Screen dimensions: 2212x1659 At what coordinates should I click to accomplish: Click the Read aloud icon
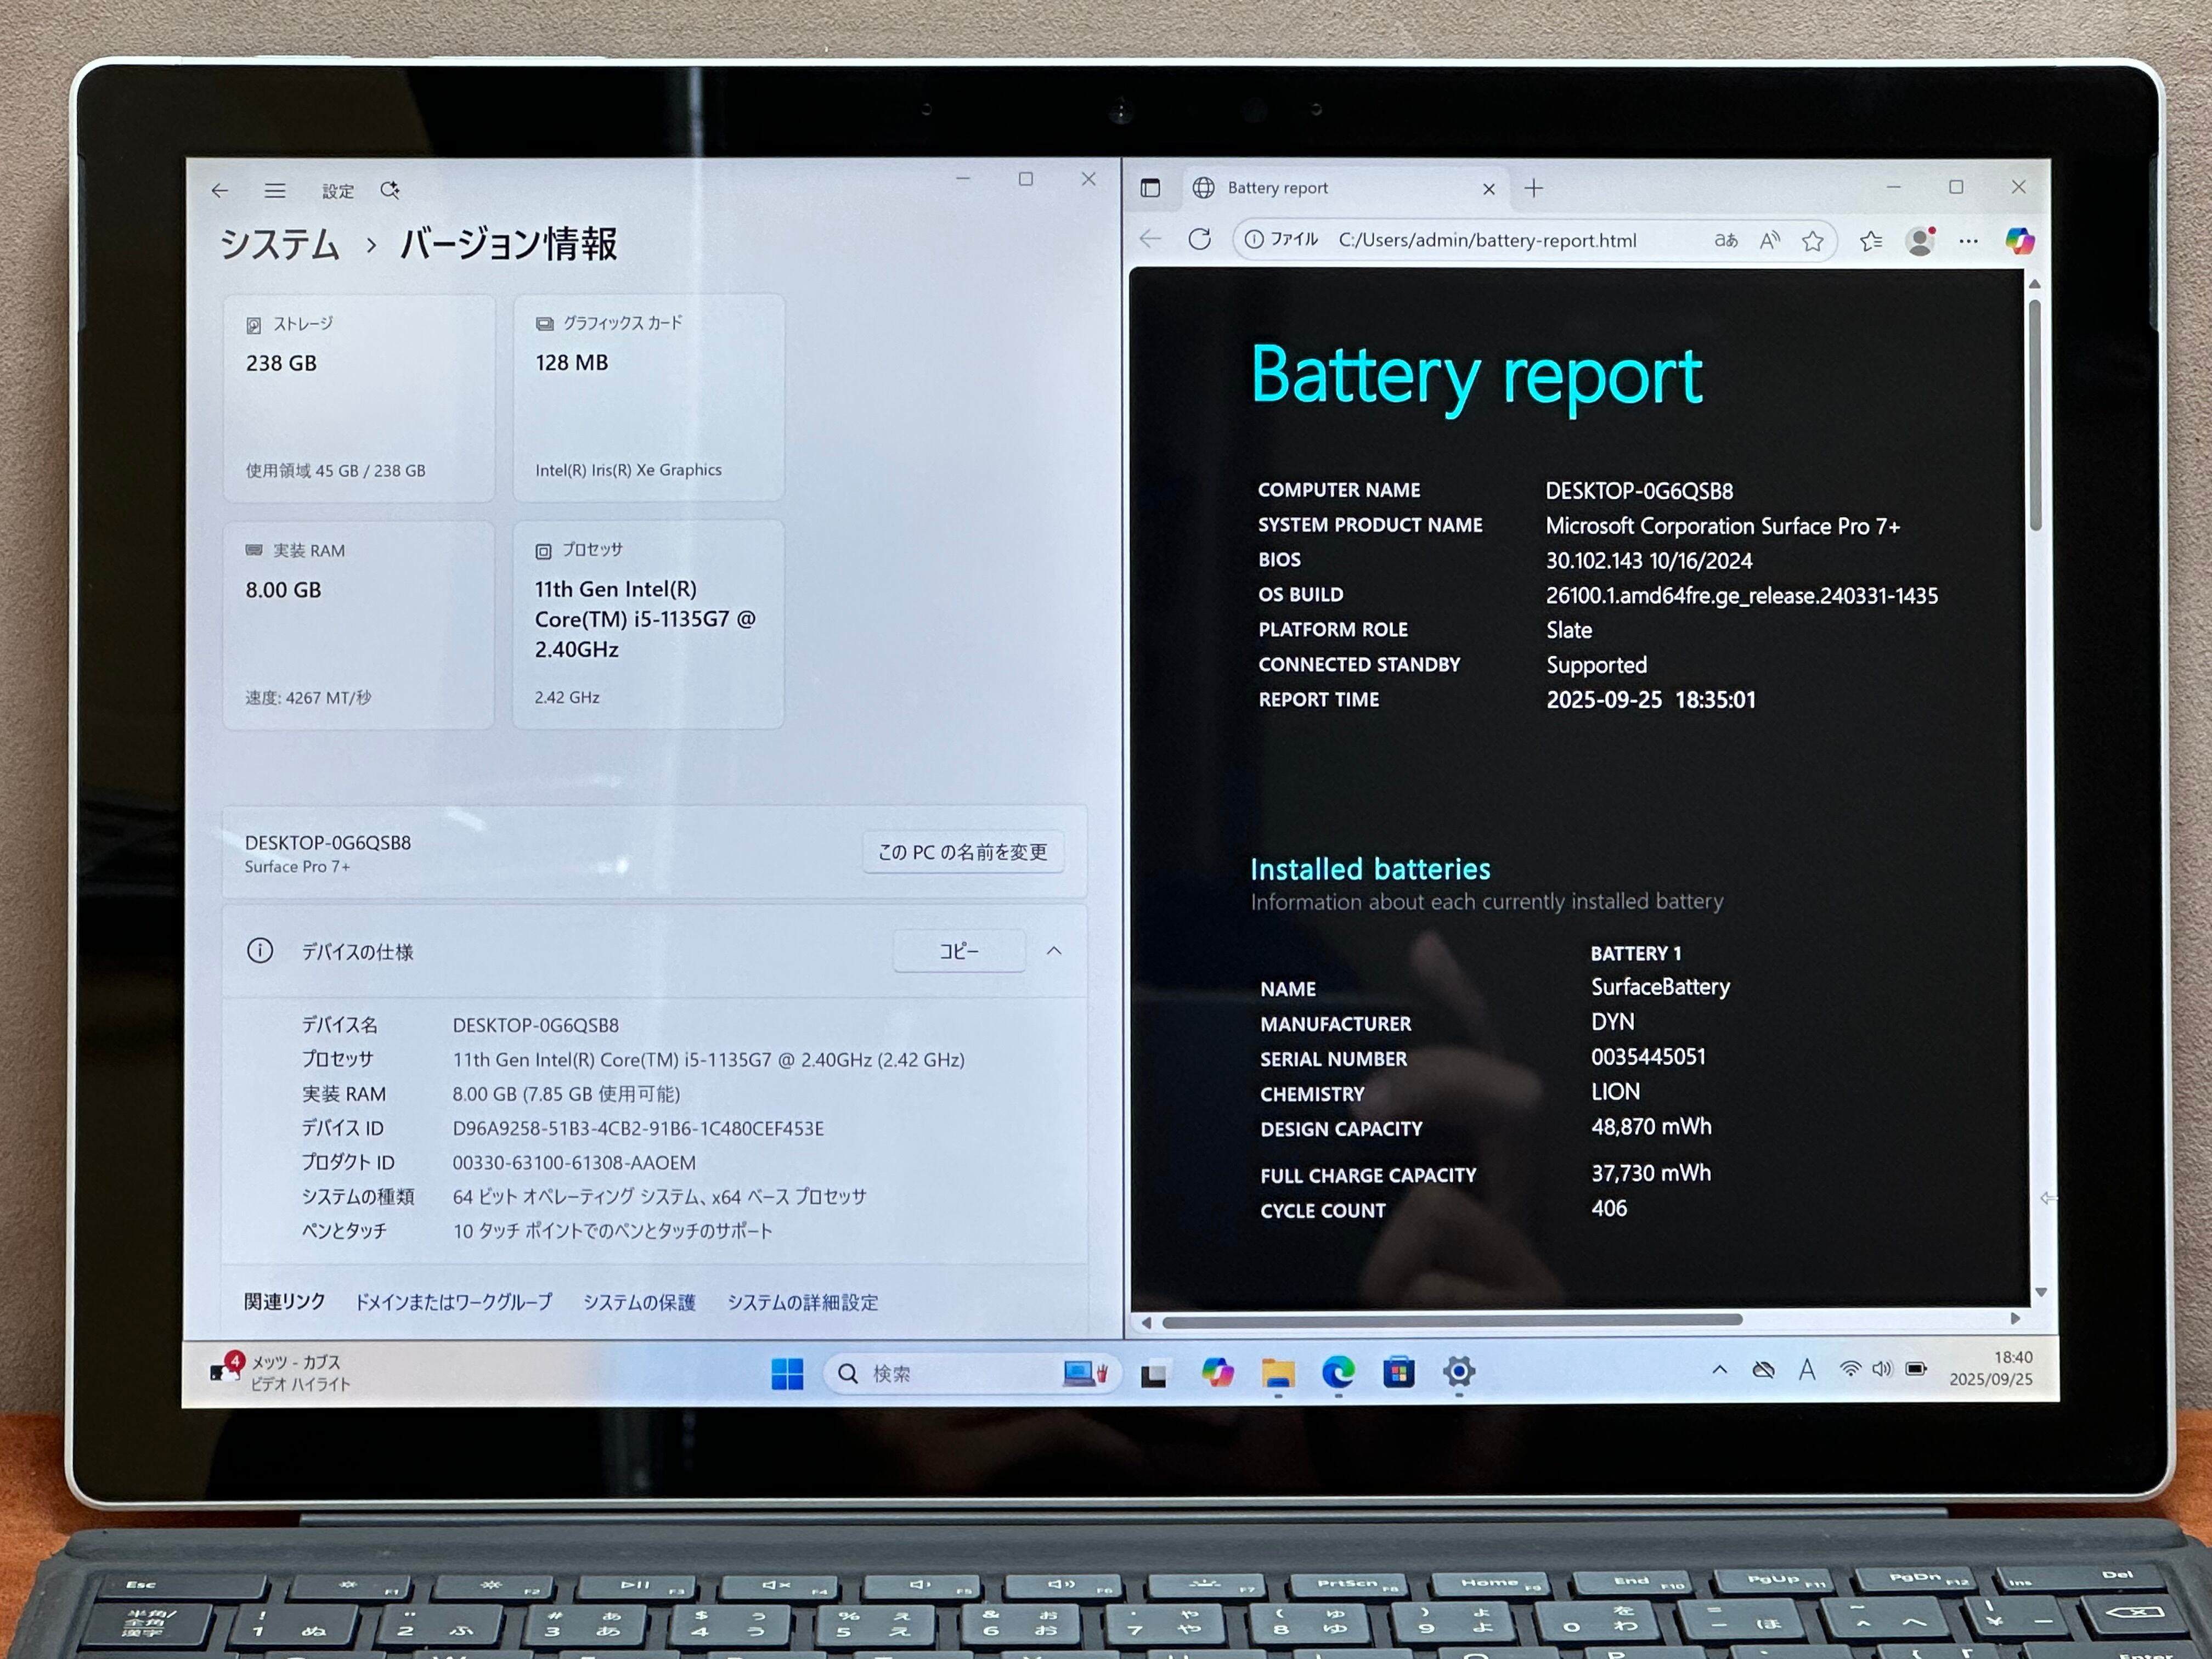tap(1769, 241)
